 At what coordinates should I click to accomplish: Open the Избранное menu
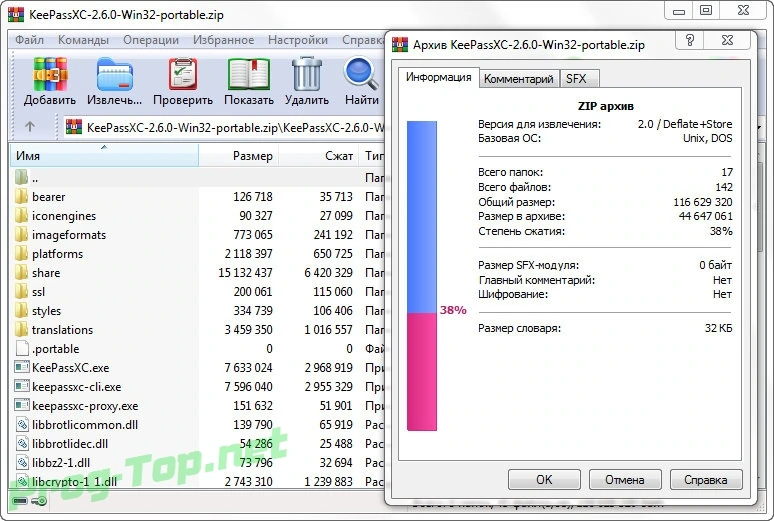223,40
